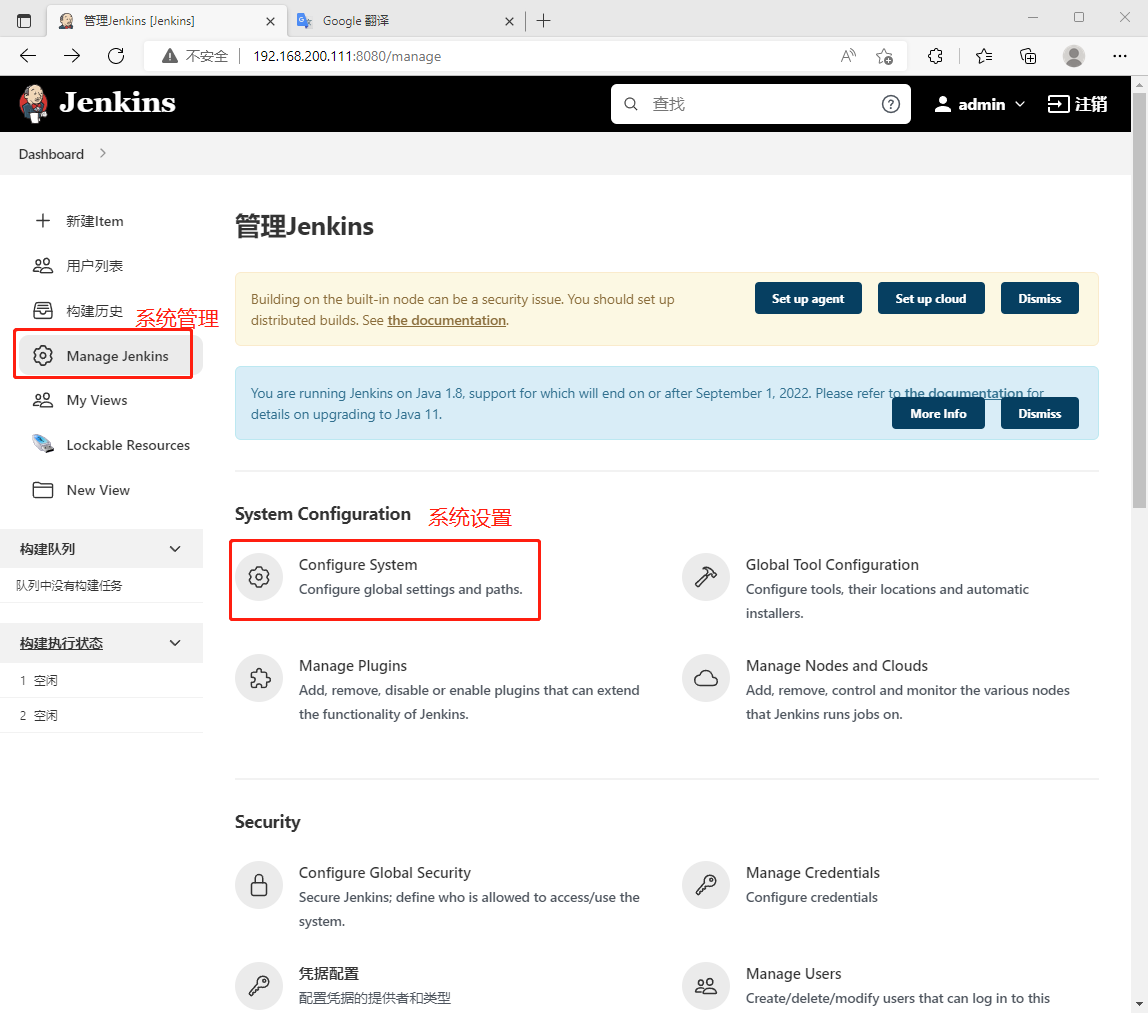Image resolution: width=1148 pixels, height=1013 pixels.
Task: Open browser settings ellipsis menu
Action: (1119, 56)
